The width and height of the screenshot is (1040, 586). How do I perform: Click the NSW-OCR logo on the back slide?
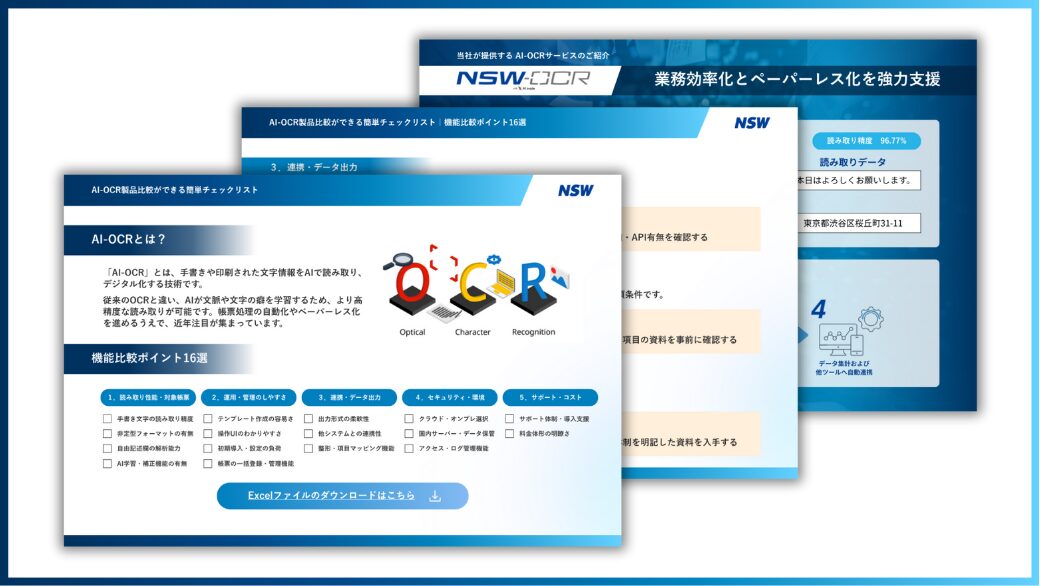(x=523, y=79)
